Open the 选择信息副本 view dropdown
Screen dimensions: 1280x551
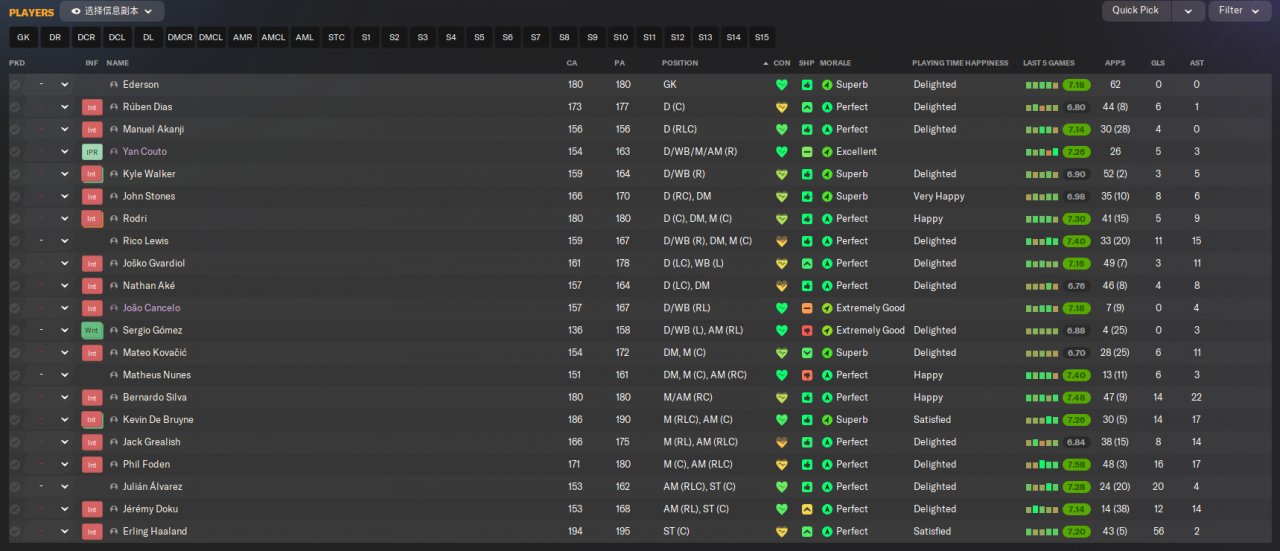tap(112, 11)
